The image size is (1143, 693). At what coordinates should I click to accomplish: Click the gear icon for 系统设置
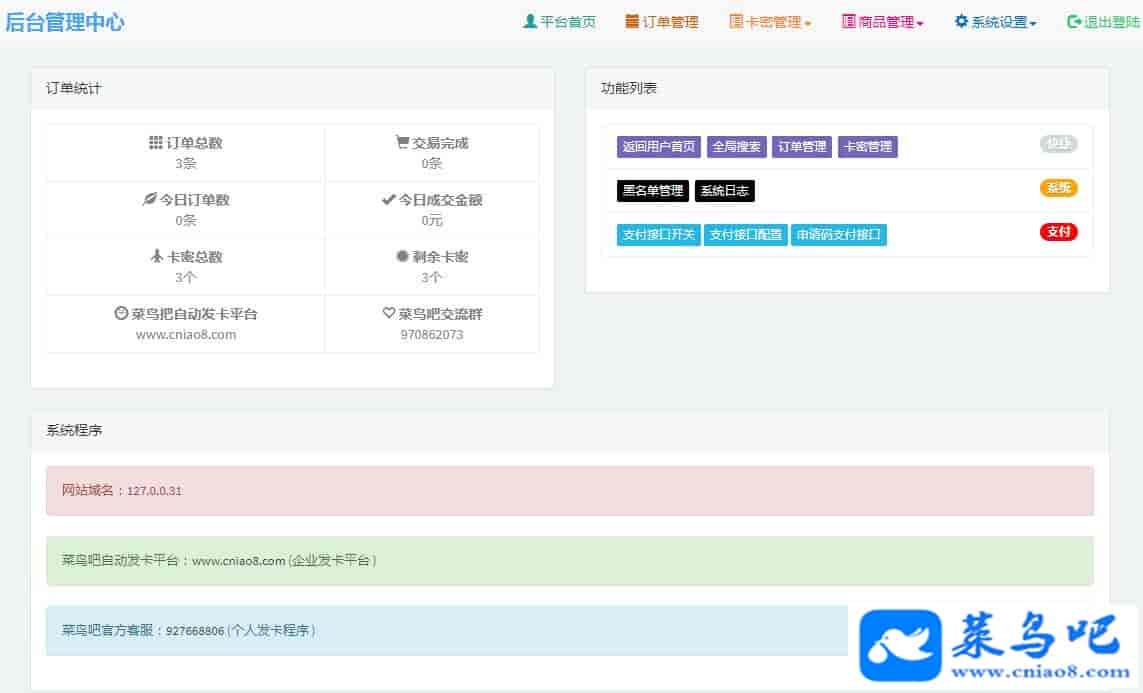[961, 21]
